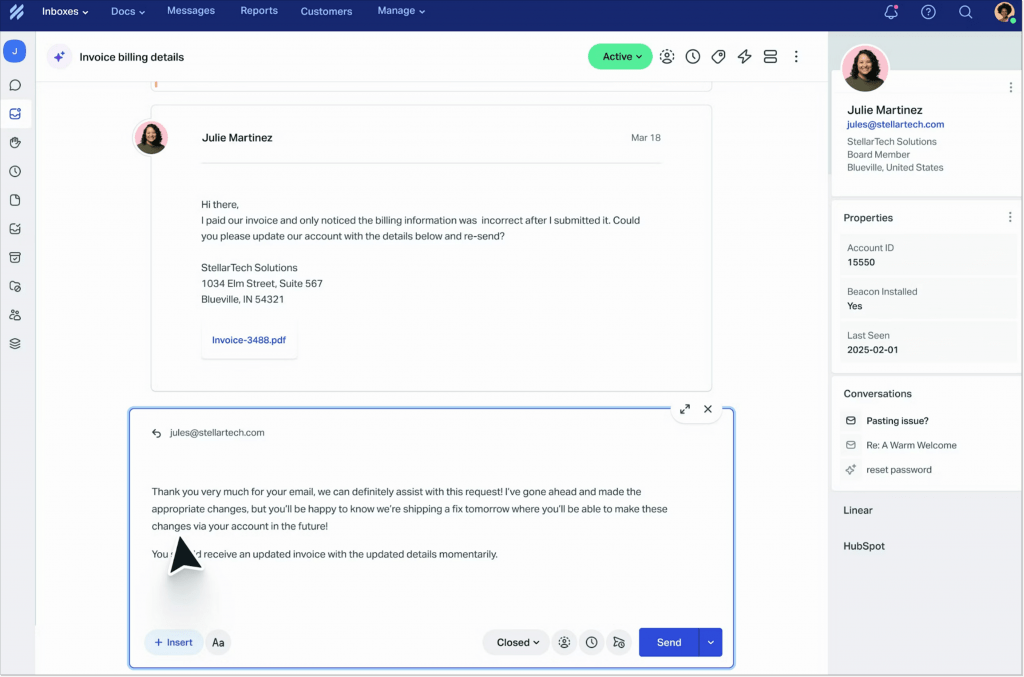Click the Last Seen value 2025-02-01
This screenshot has height=677, width=1024.
click(872, 350)
